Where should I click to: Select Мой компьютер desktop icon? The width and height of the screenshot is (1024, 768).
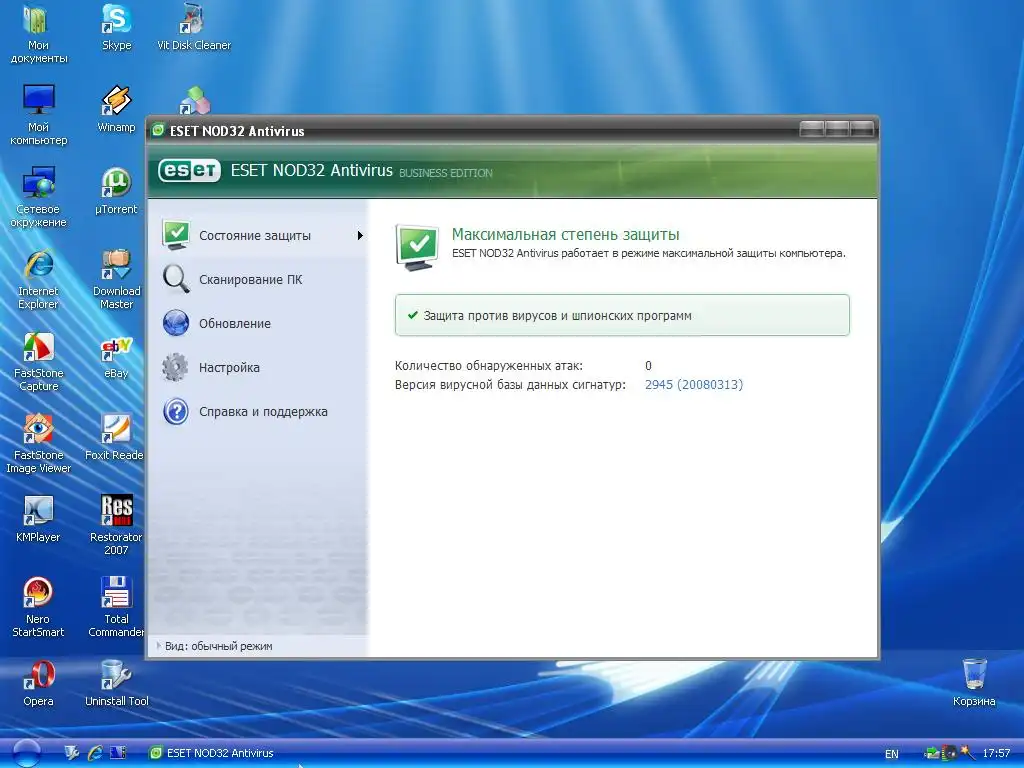coord(39,116)
